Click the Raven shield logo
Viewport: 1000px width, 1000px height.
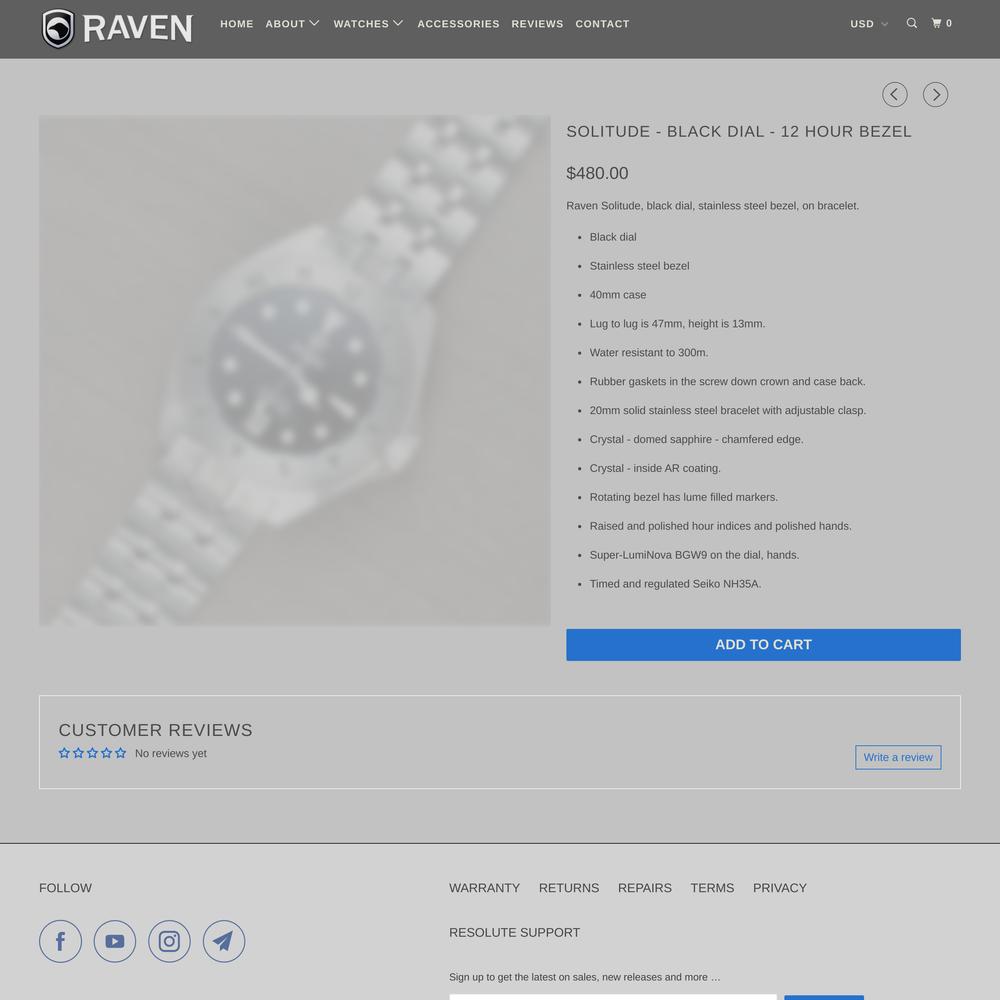tap(58, 29)
